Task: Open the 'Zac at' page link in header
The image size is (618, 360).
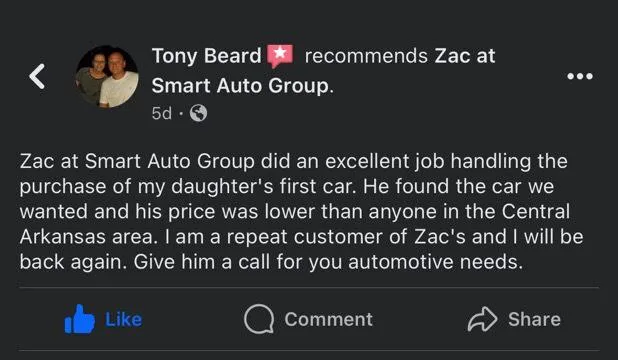Action: (465, 56)
